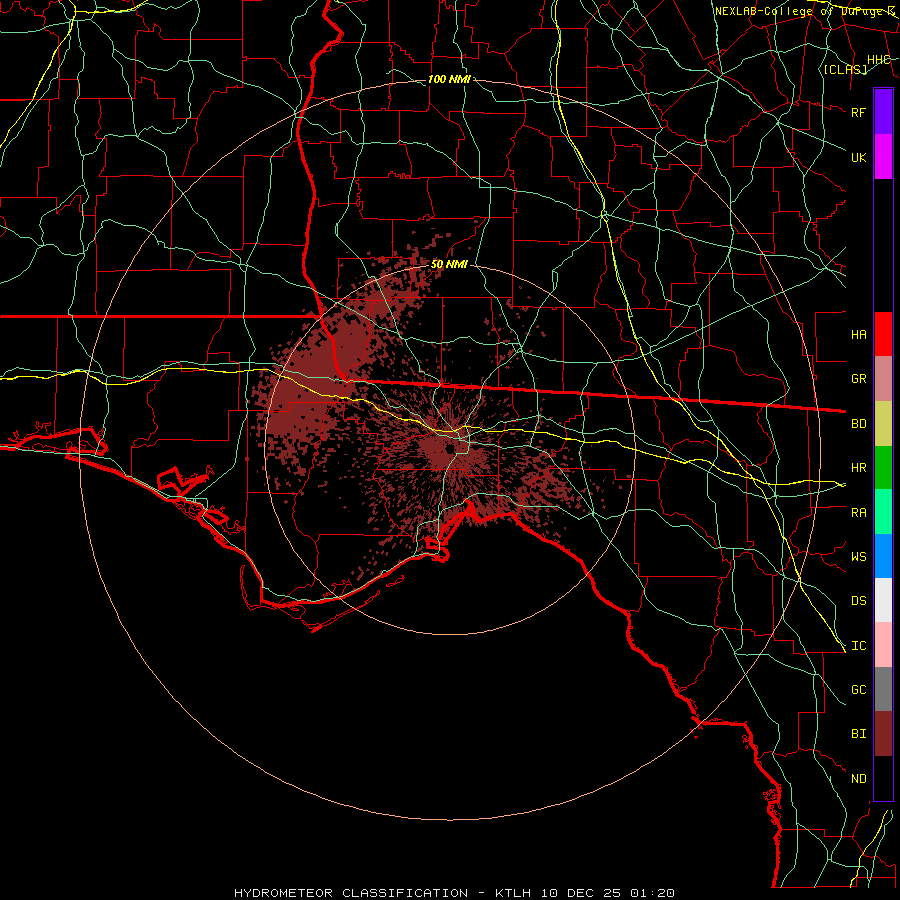Click the HHC product code label
This screenshot has width=900, height=900.
click(879, 60)
